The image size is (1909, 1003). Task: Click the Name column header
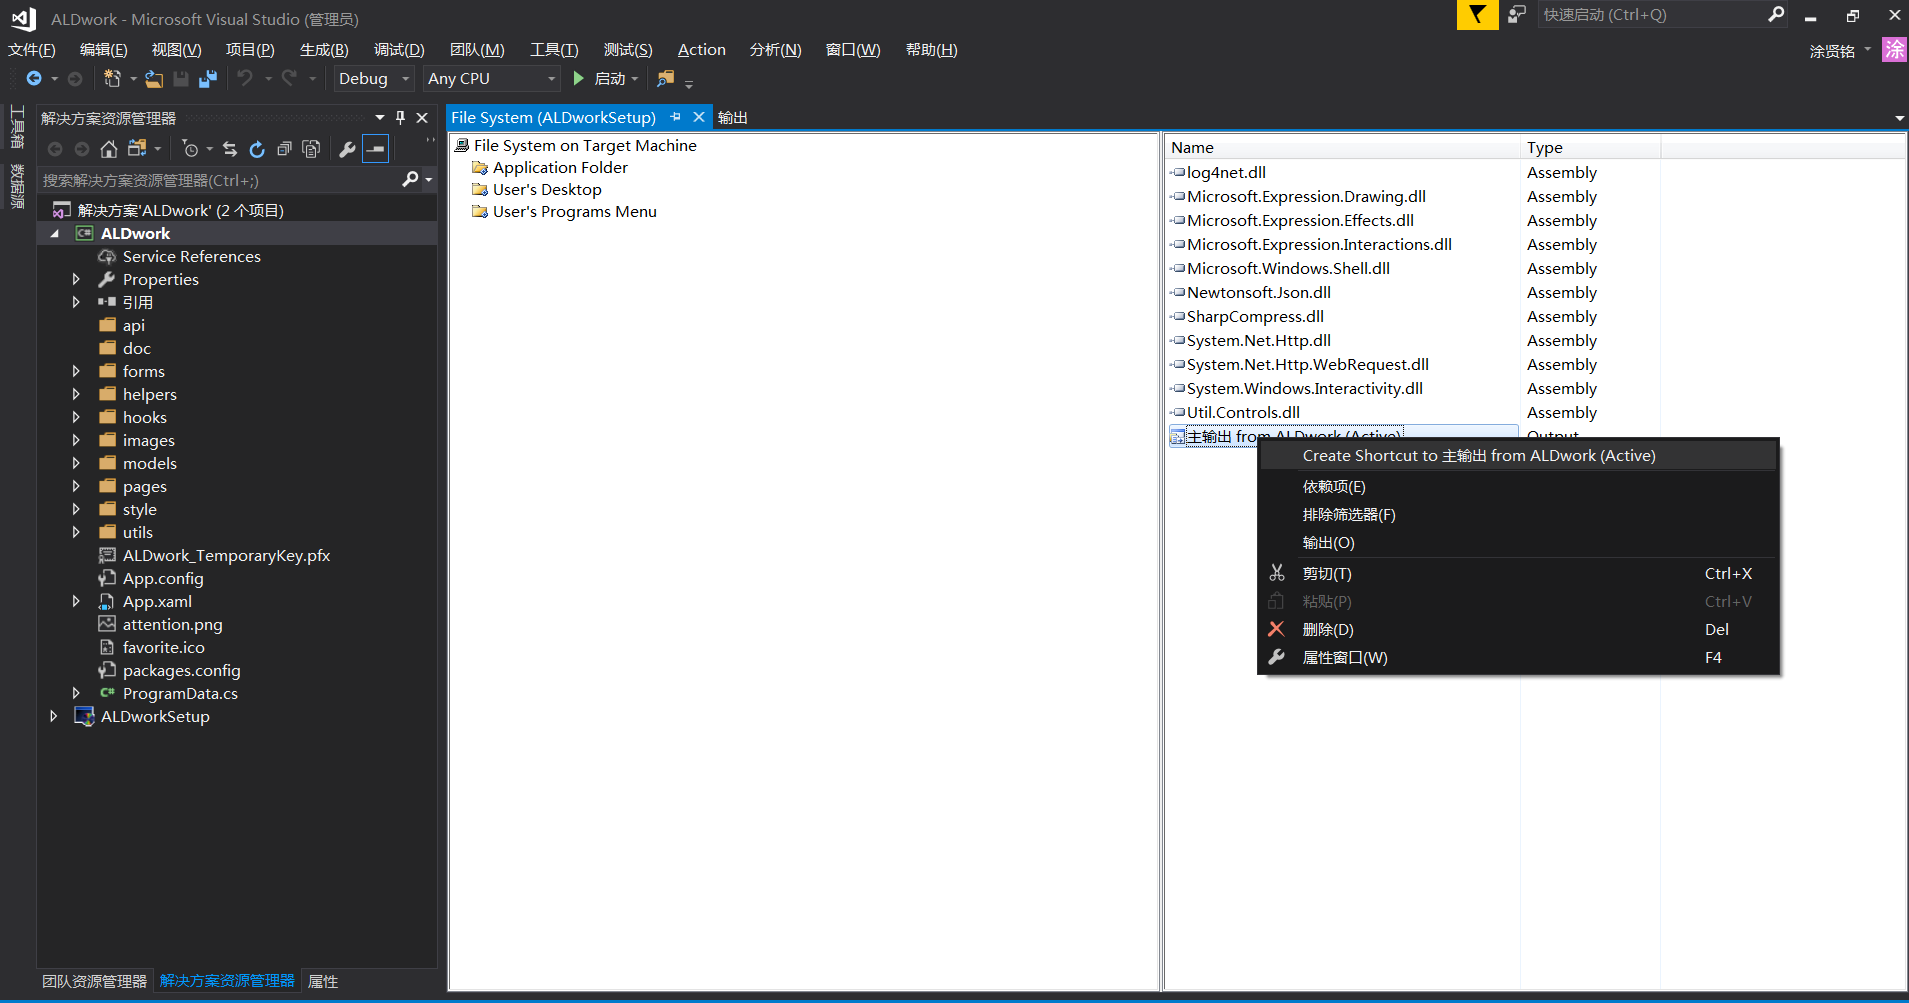1342,147
